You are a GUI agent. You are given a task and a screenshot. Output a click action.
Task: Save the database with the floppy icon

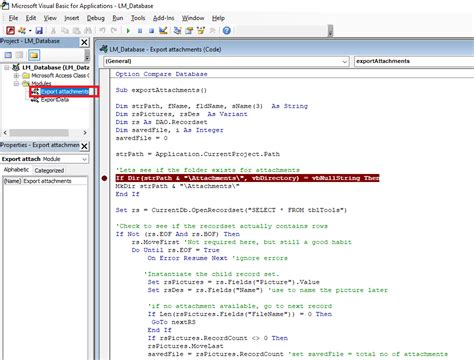[39, 31]
